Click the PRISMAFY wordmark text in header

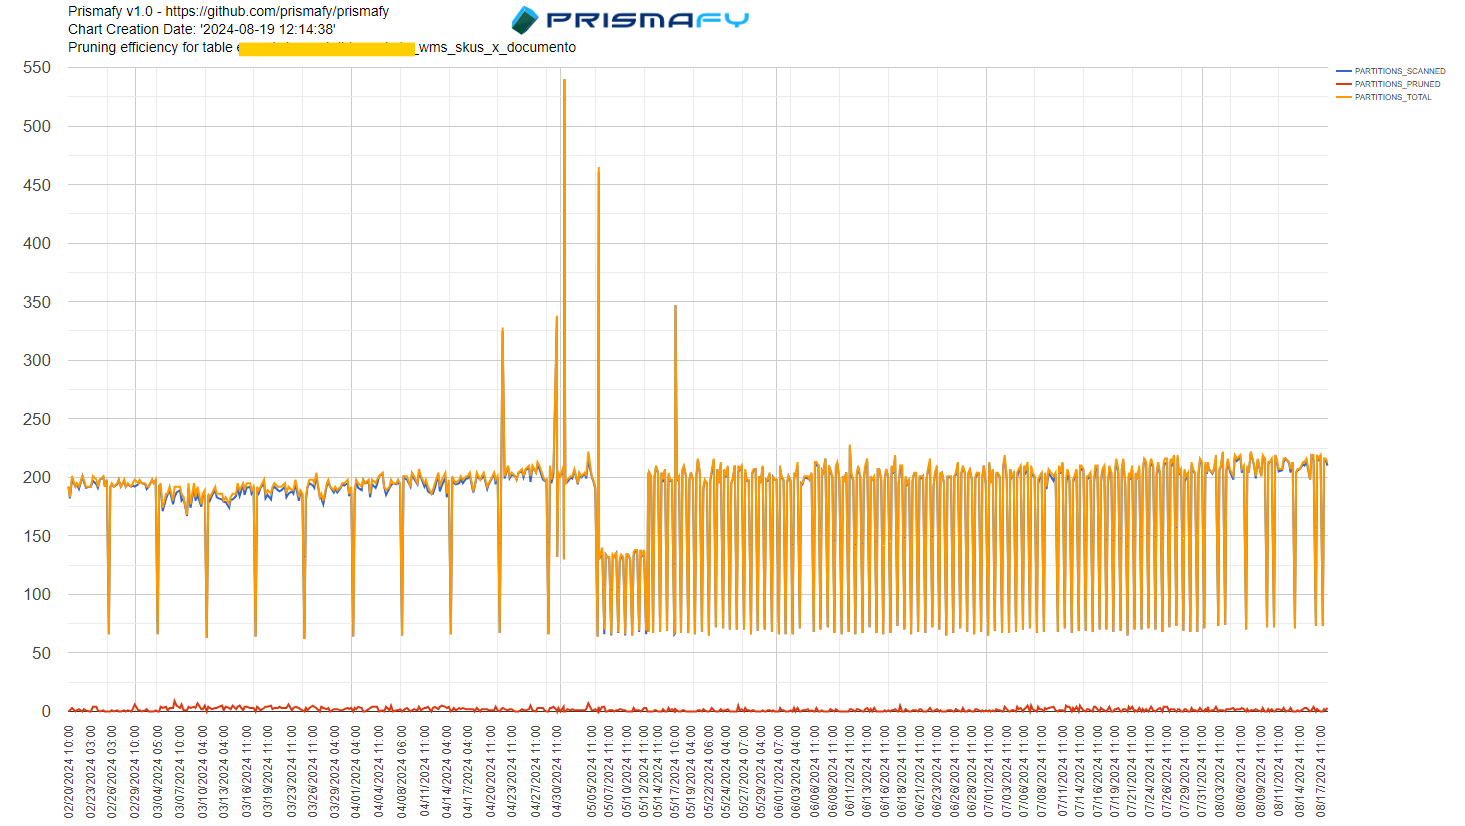pos(648,20)
